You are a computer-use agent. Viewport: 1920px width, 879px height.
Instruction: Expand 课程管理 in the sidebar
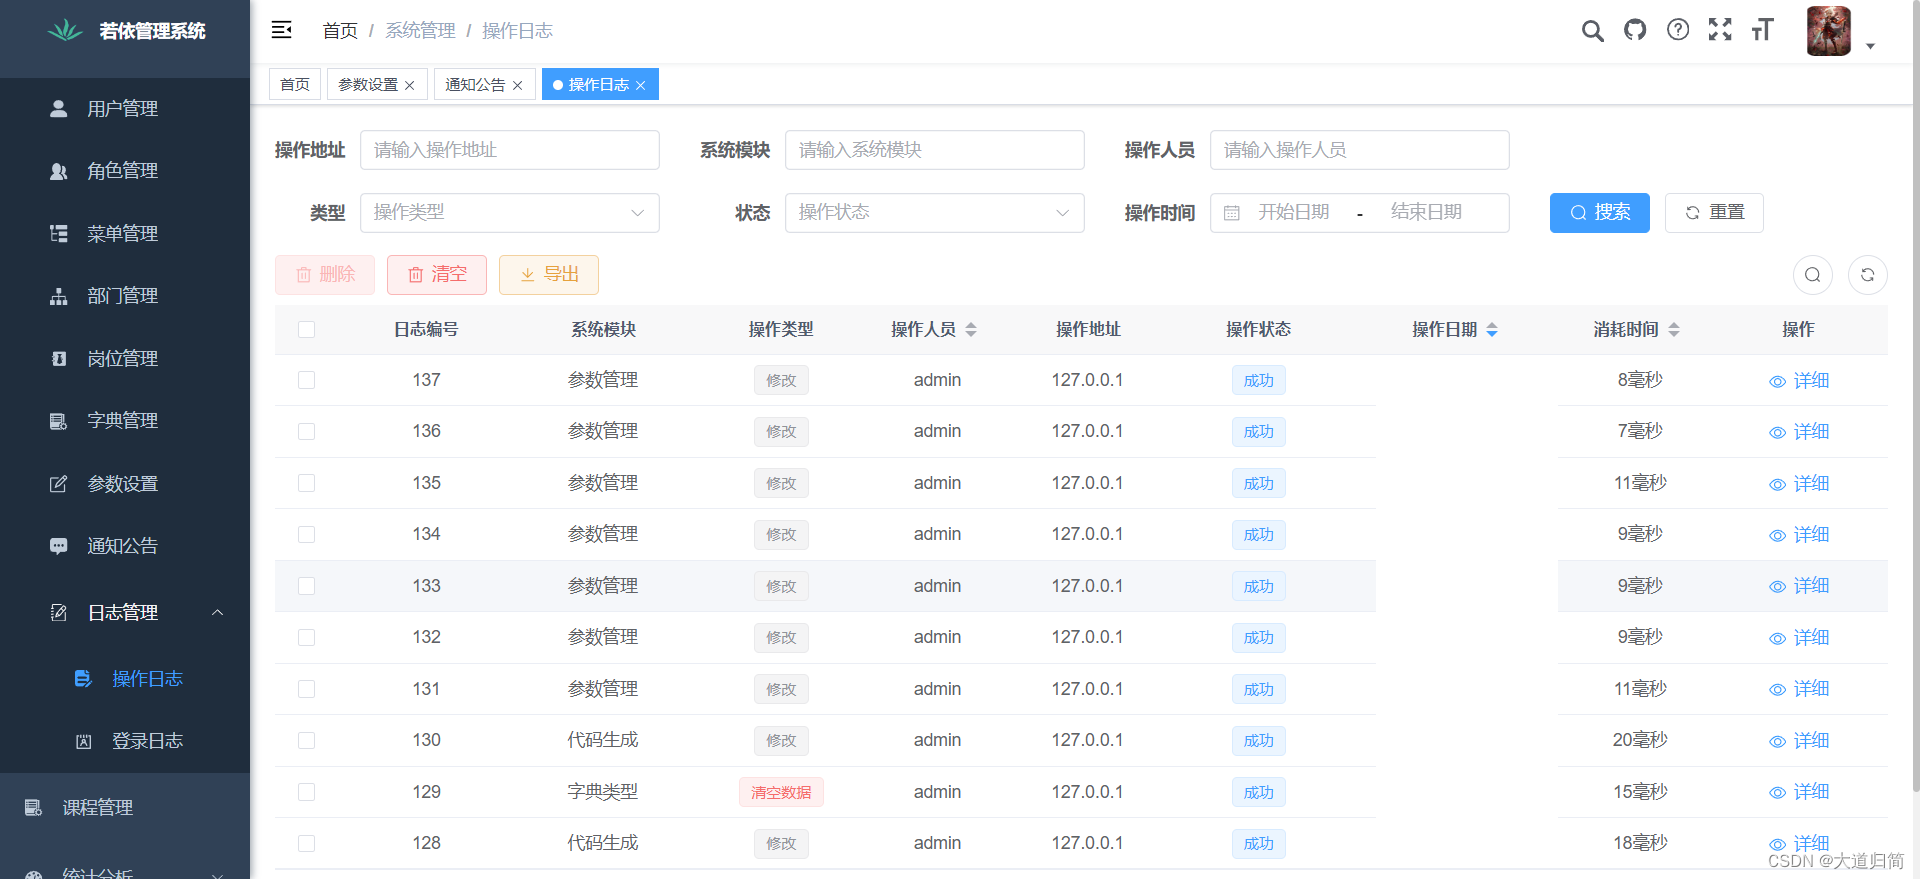click(x=125, y=808)
